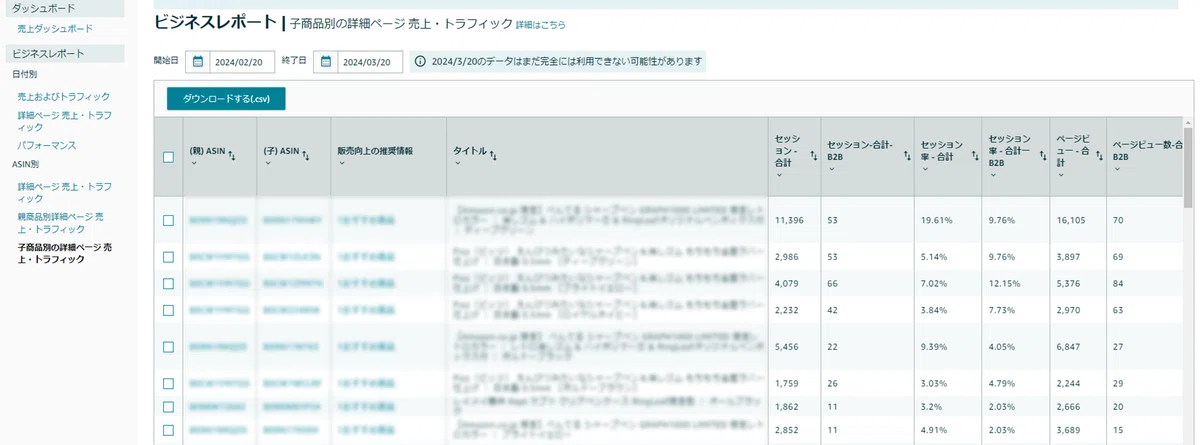
Task: Go to 売上ダッシュボード in sidebar
Action: [x=55, y=29]
